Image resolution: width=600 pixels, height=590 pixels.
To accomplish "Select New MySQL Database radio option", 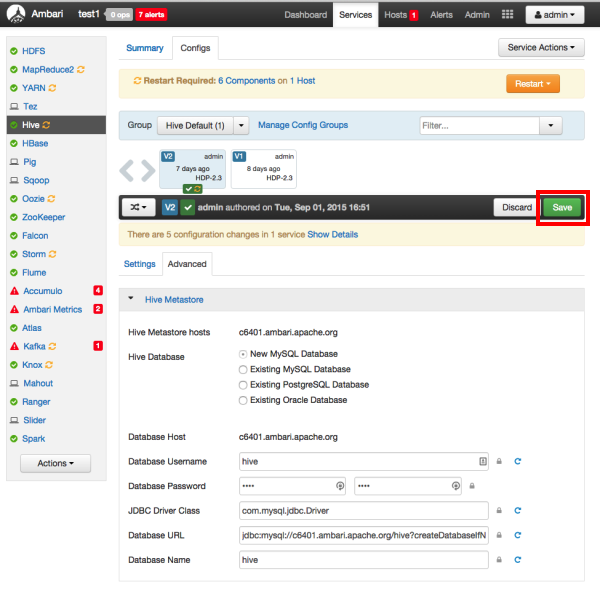I will coord(243,354).
